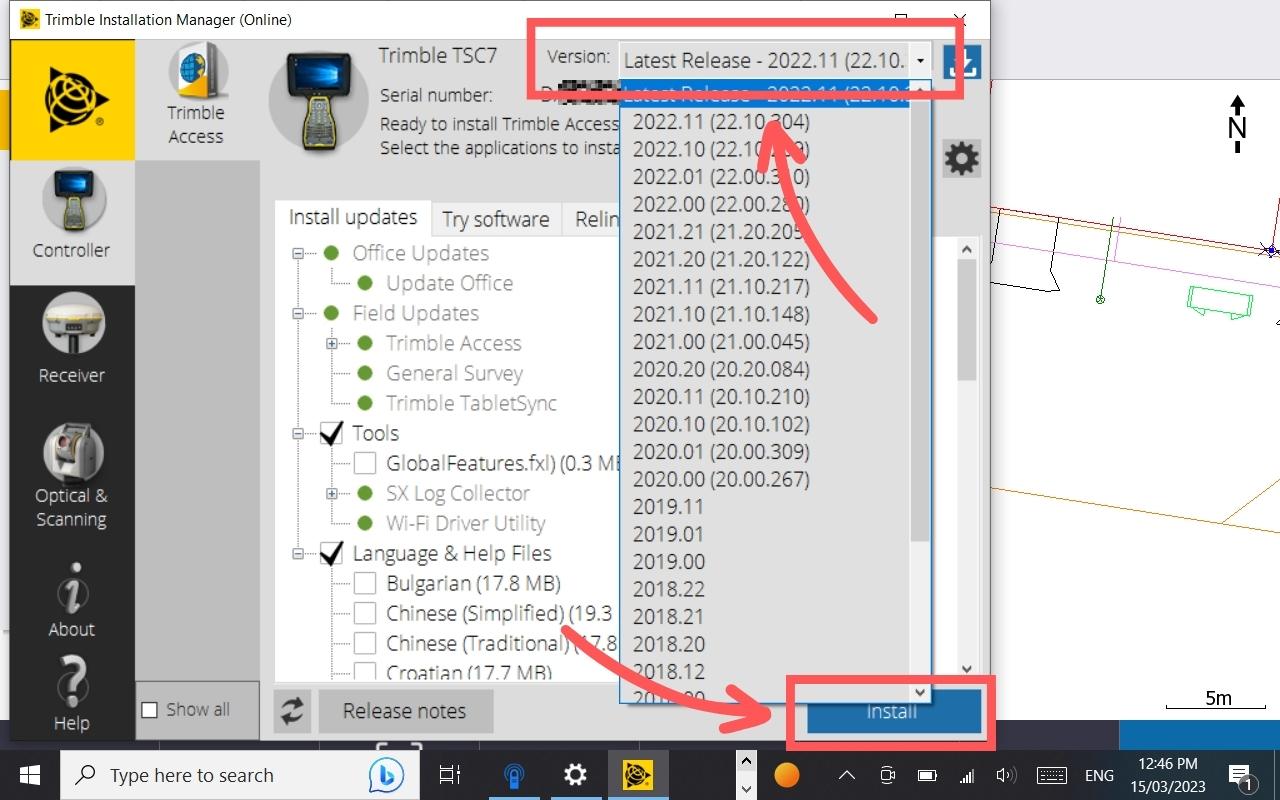Viewport: 1280px width, 800px height.
Task: Click the Type here to search box
Action: click(238, 775)
